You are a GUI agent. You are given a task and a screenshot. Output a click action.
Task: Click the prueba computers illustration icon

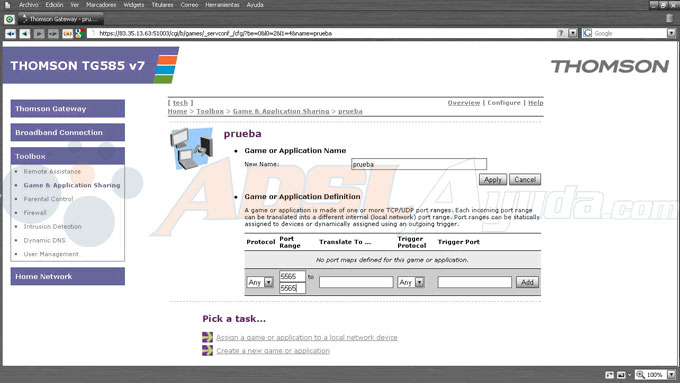191,149
